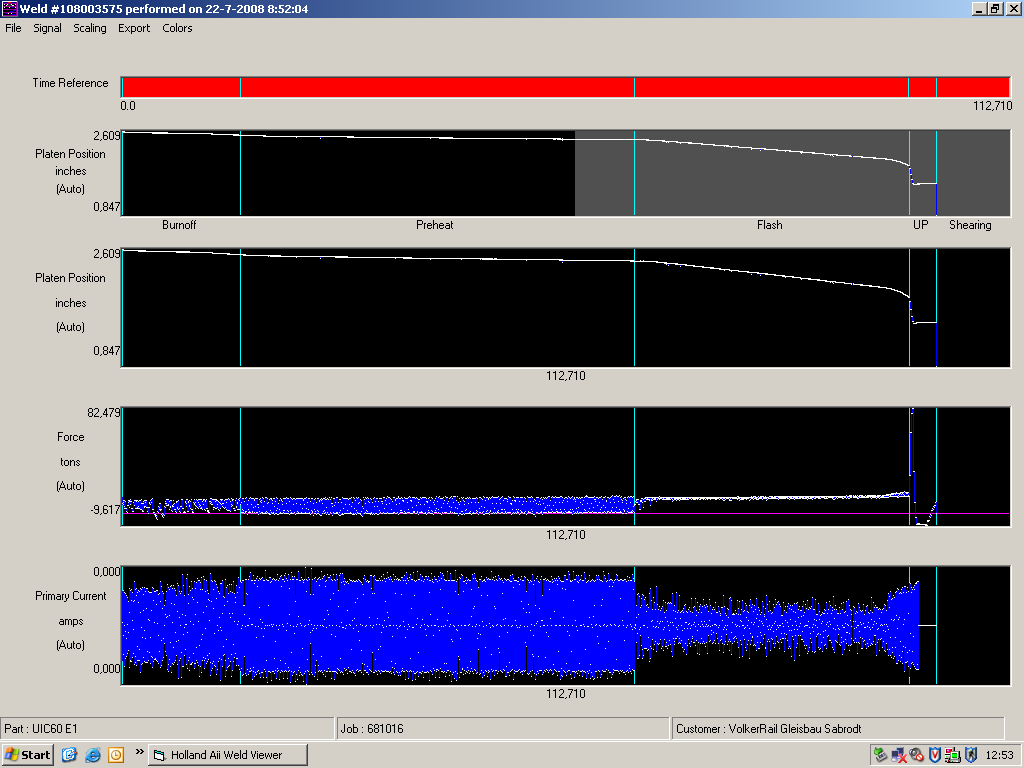The height and width of the screenshot is (768, 1024).
Task: Open the Signal menu
Action: tap(47, 28)
